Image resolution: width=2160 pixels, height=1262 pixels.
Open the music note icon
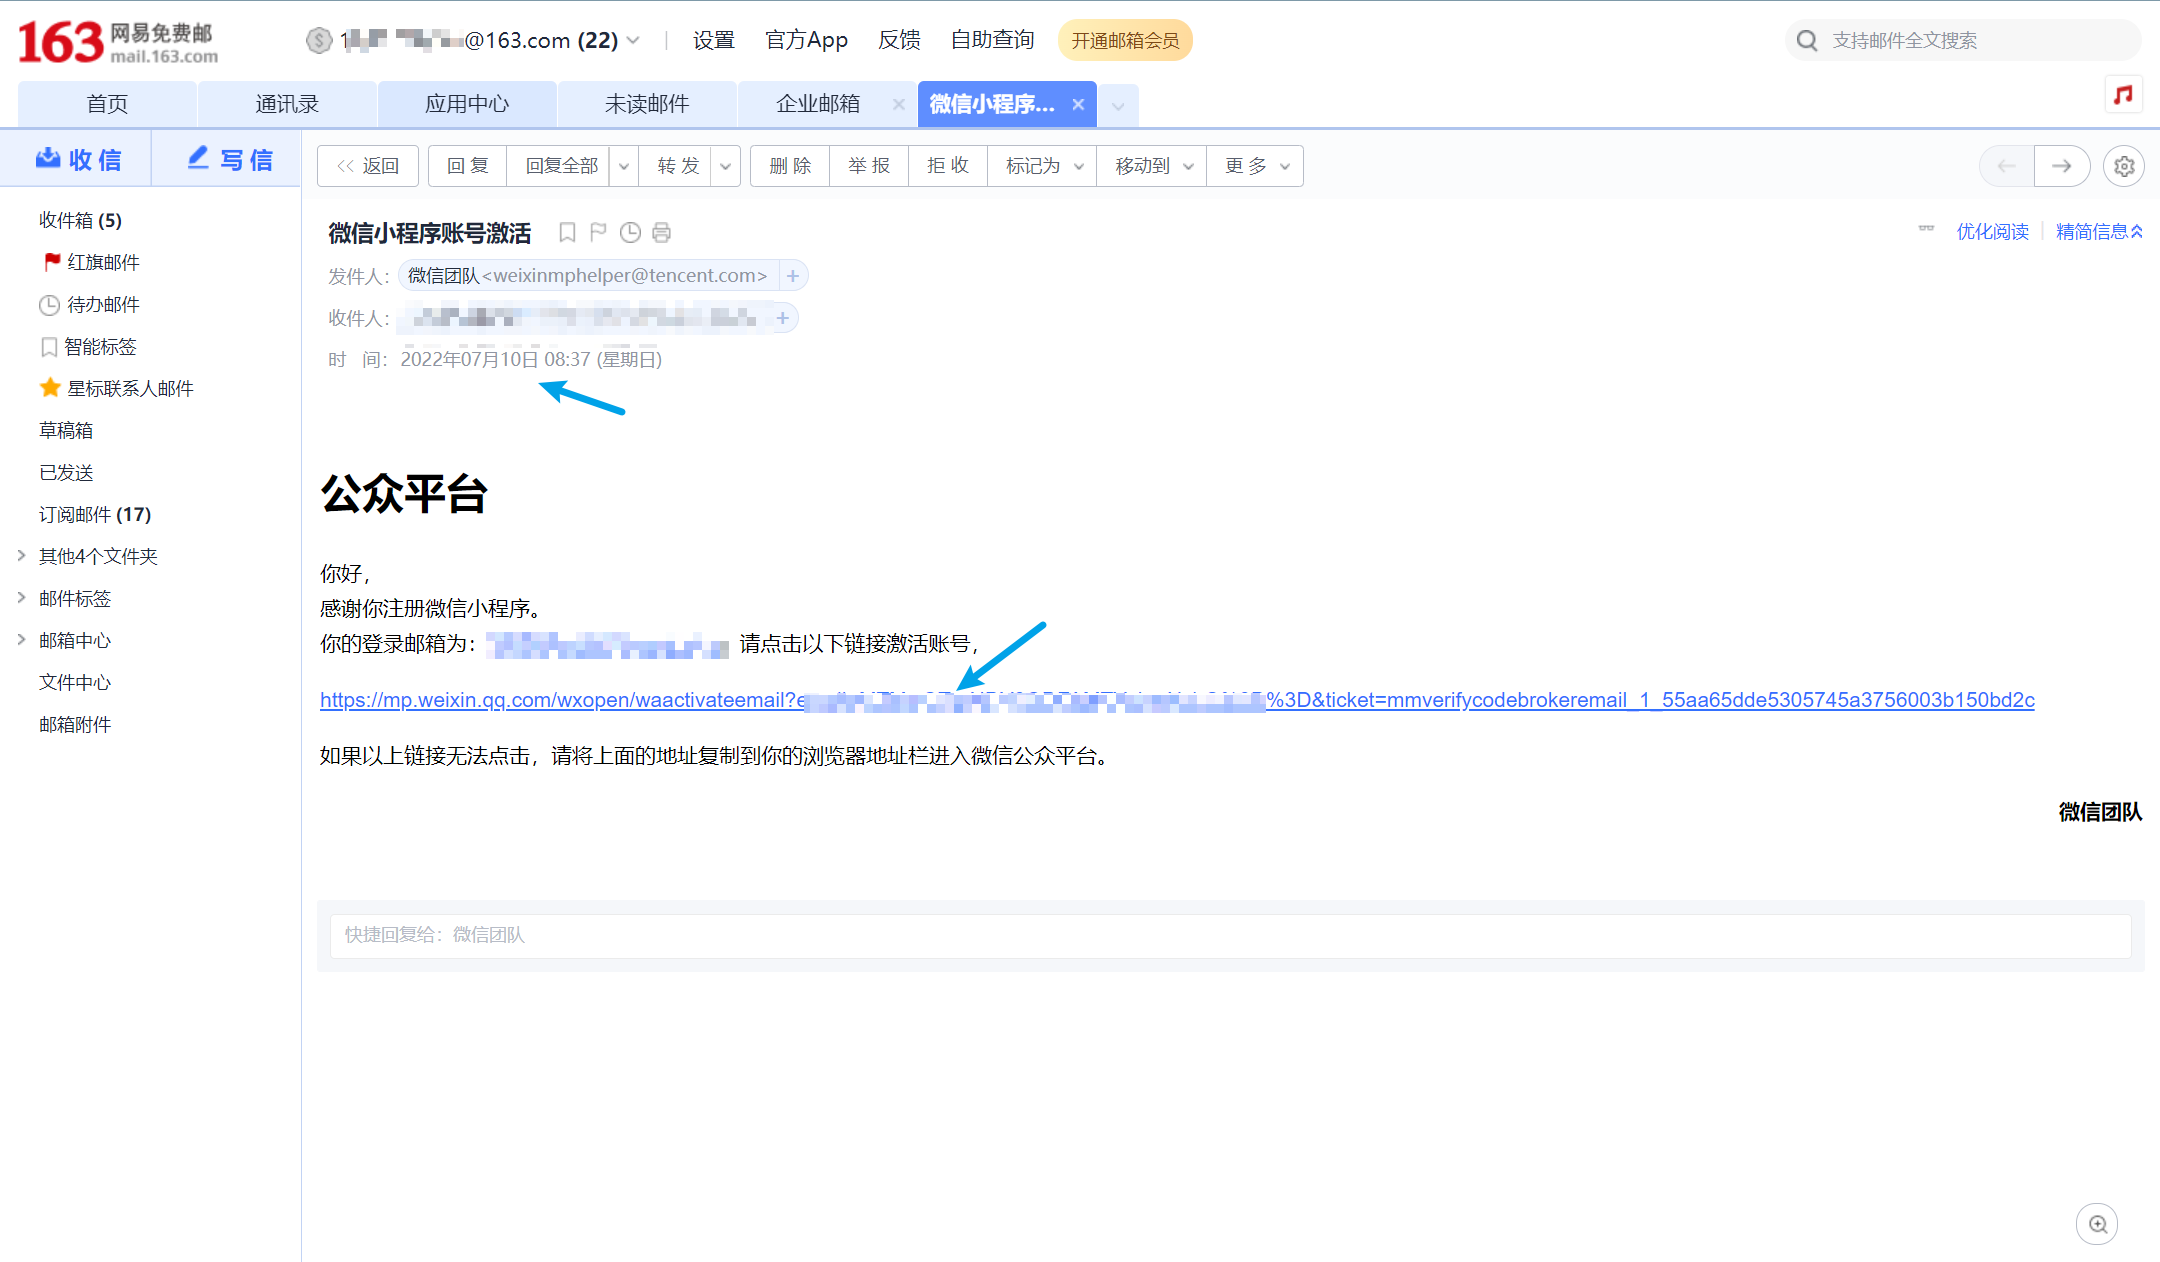pos(2123,95)
